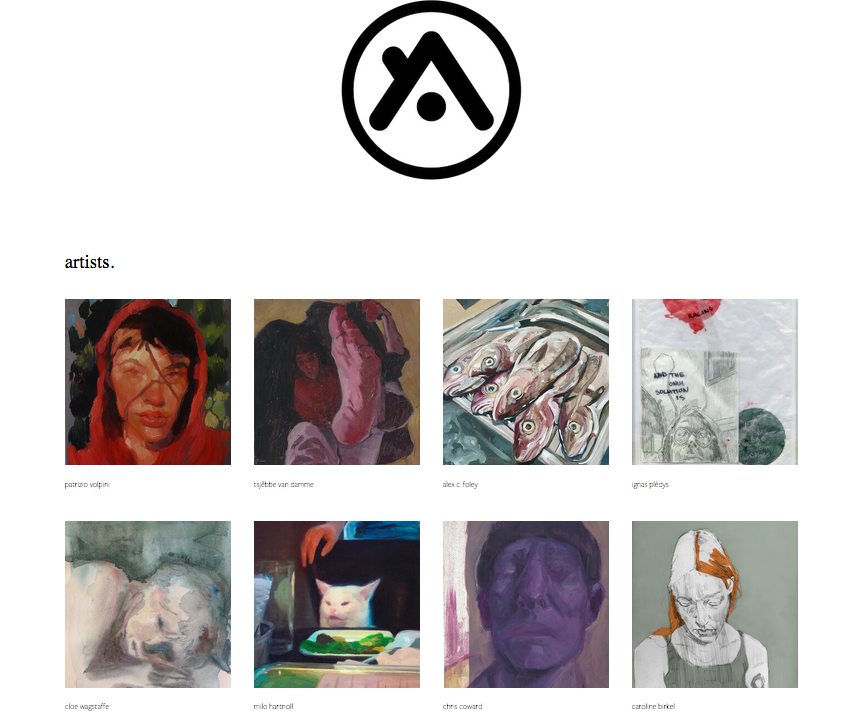Open Ignas Pledys' sketch collage thumbnail
The width and height of the screenshot is (857, 711).
715,381
